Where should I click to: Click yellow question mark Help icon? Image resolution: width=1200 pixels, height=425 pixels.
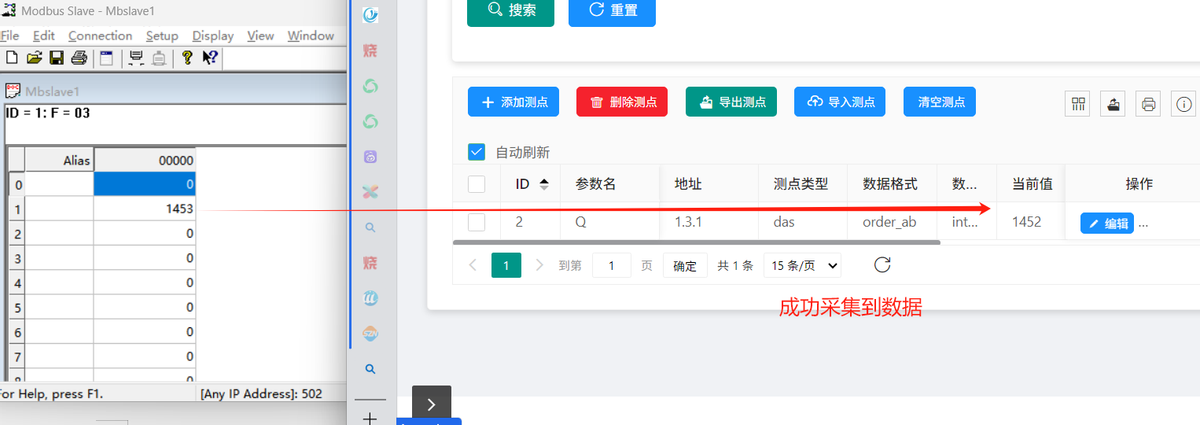187,58
